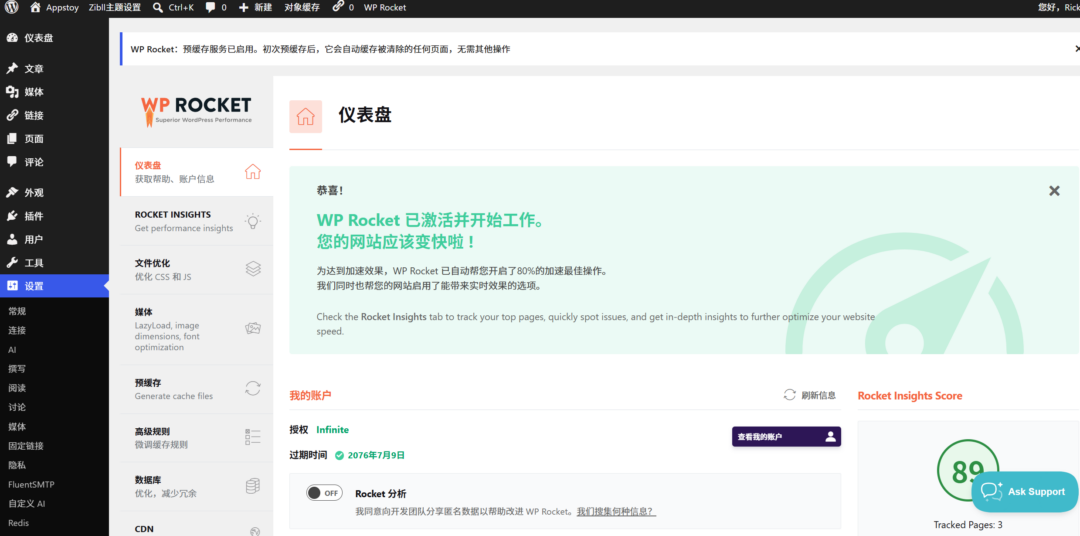
Task: Open the 文章 posts menu
Action: pos(54,69)
